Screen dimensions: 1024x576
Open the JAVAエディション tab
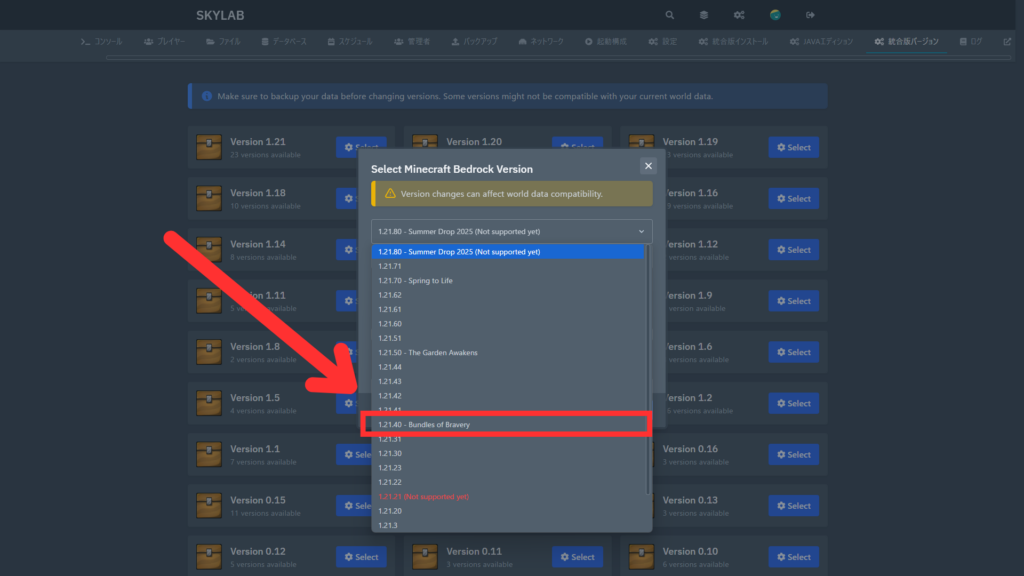point(822,42)
